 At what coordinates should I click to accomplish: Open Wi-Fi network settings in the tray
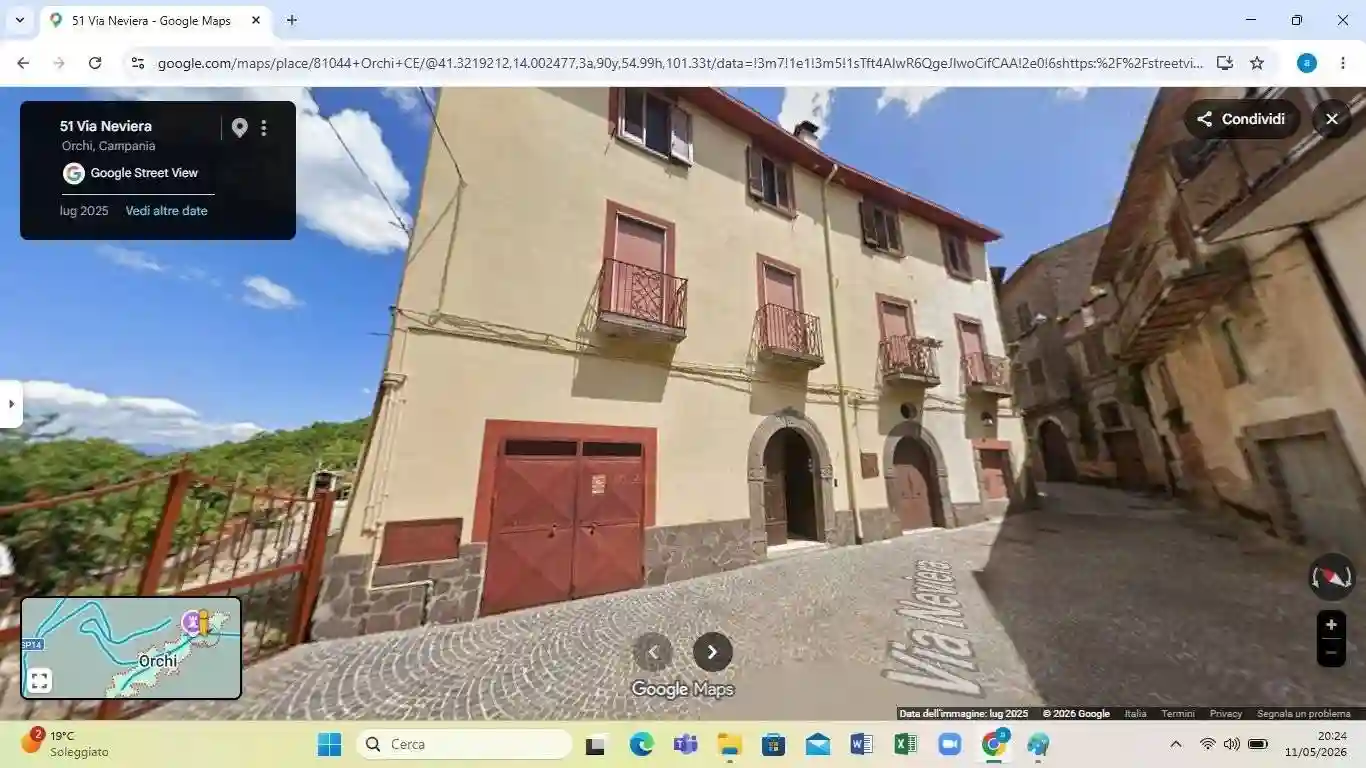(1208, 745)
